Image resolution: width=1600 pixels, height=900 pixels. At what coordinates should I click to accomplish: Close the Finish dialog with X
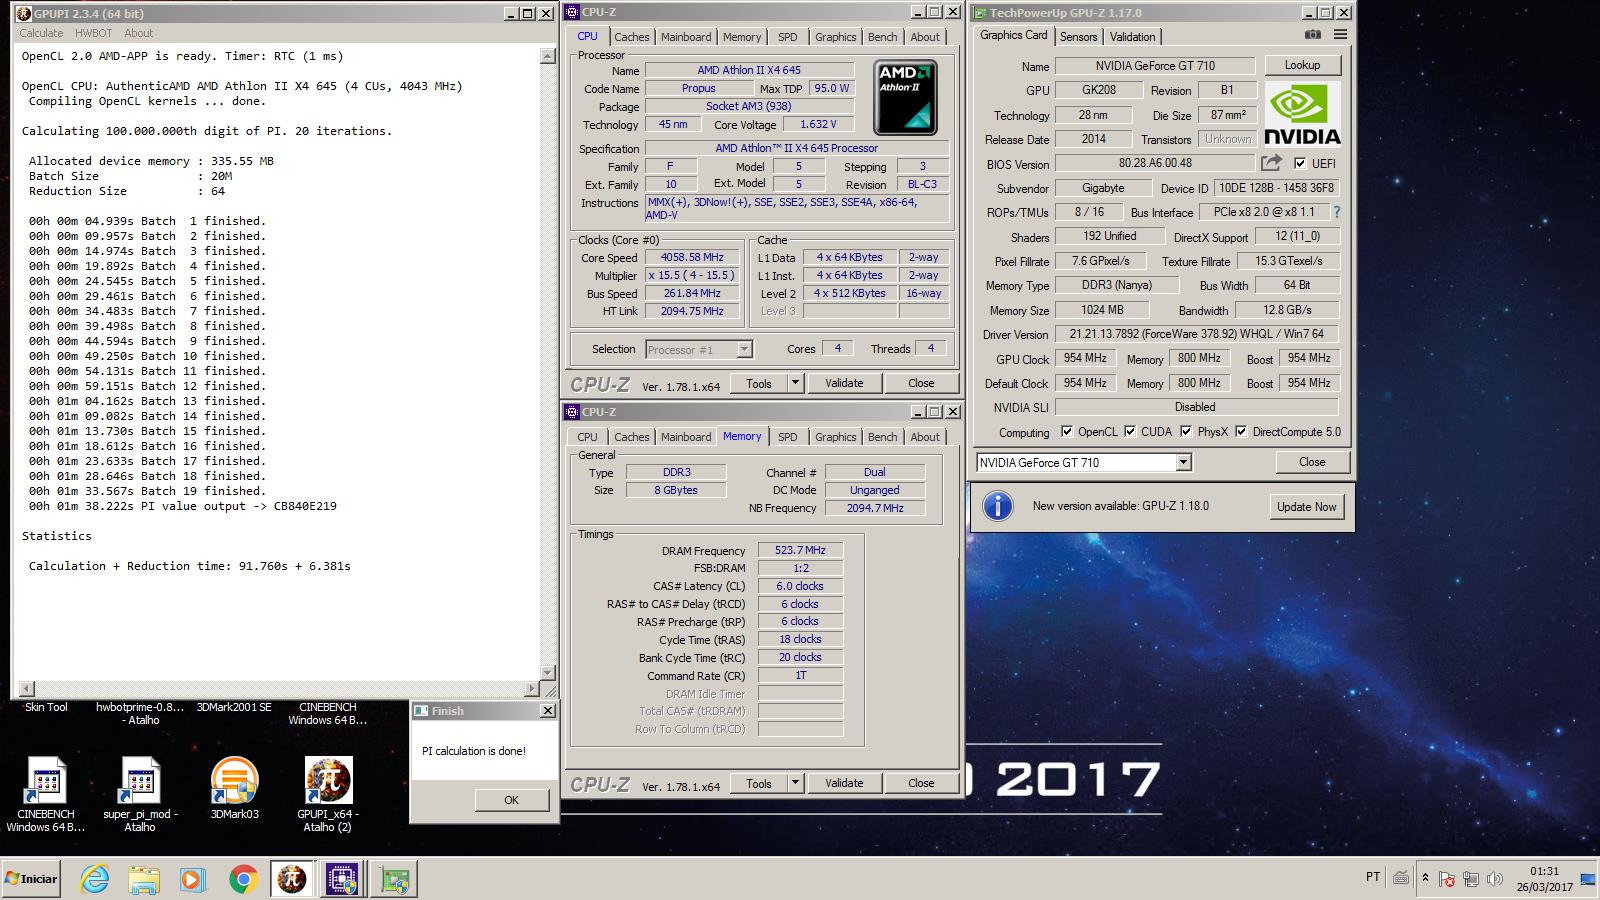point(547,710)
